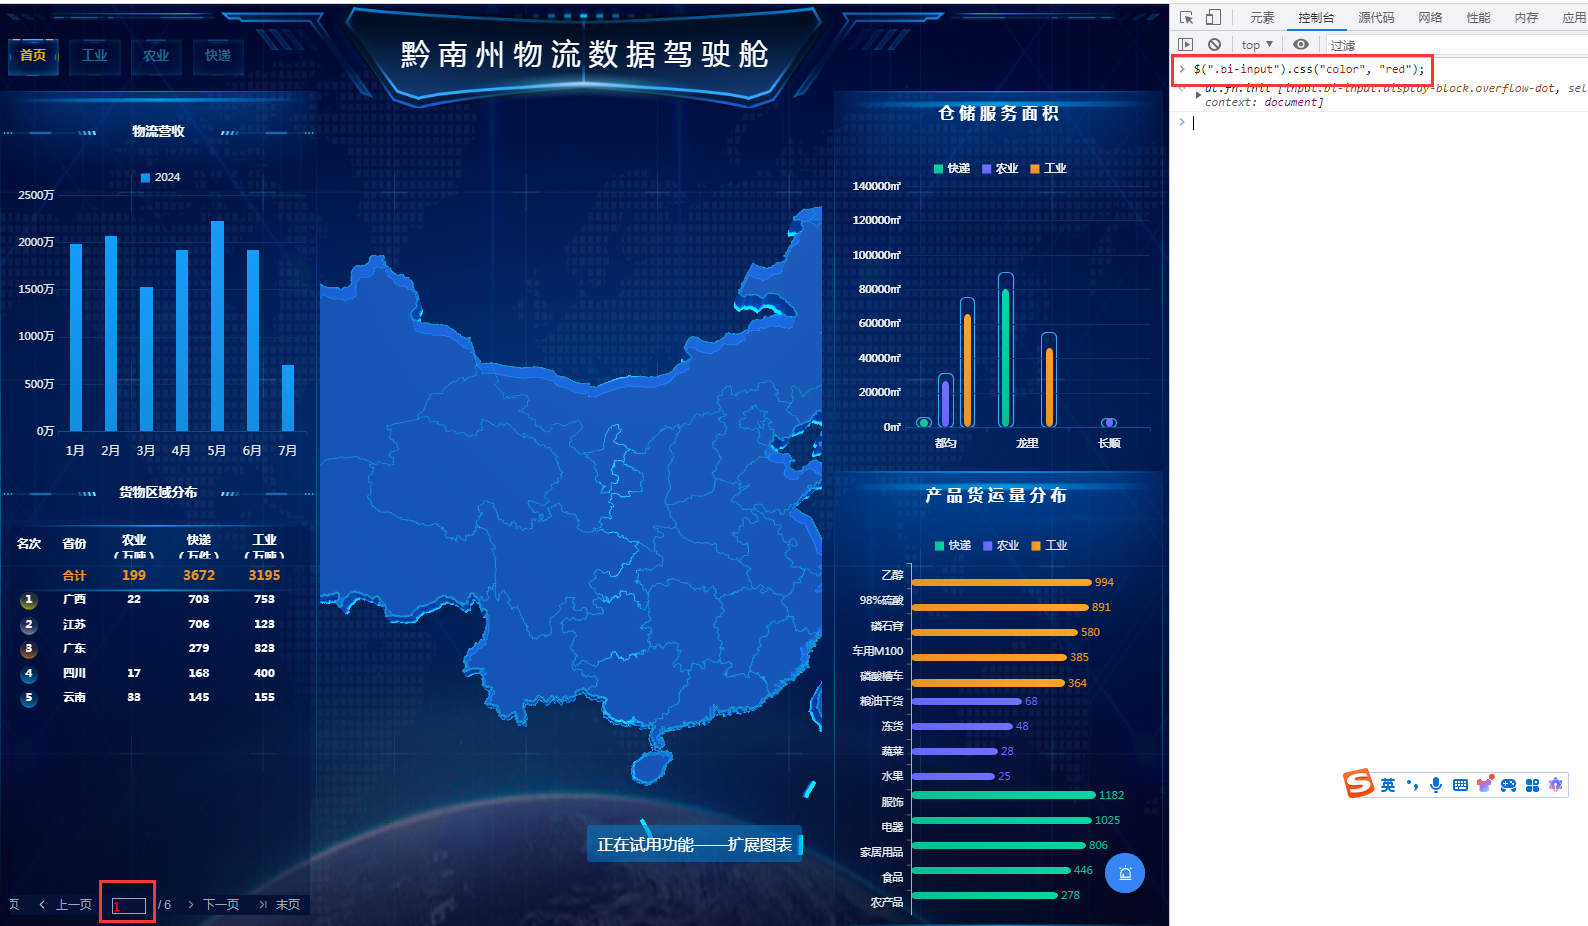Open the 农业 dashboard tab
The width and height of the screenshot is (1588, 926).
tap(156, 55)
